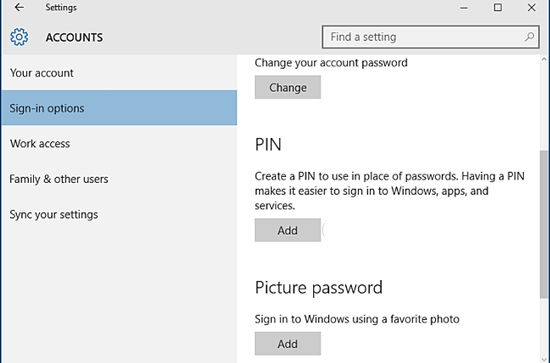Click the search magnifier icon
The height and width of the screenshot is (363, 550).
(x=529, y=37)
